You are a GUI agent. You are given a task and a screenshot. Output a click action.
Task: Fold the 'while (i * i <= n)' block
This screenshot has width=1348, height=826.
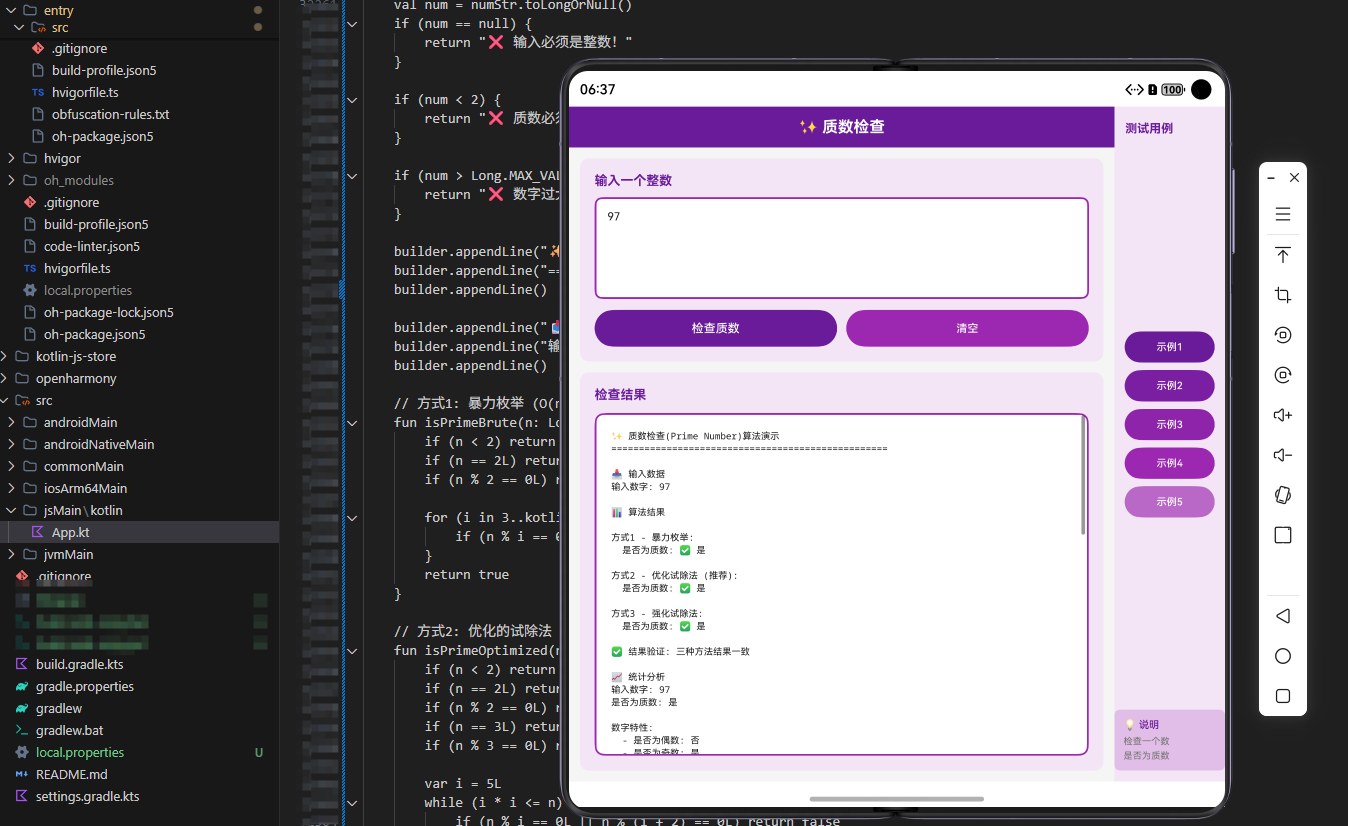click(351, 802)
